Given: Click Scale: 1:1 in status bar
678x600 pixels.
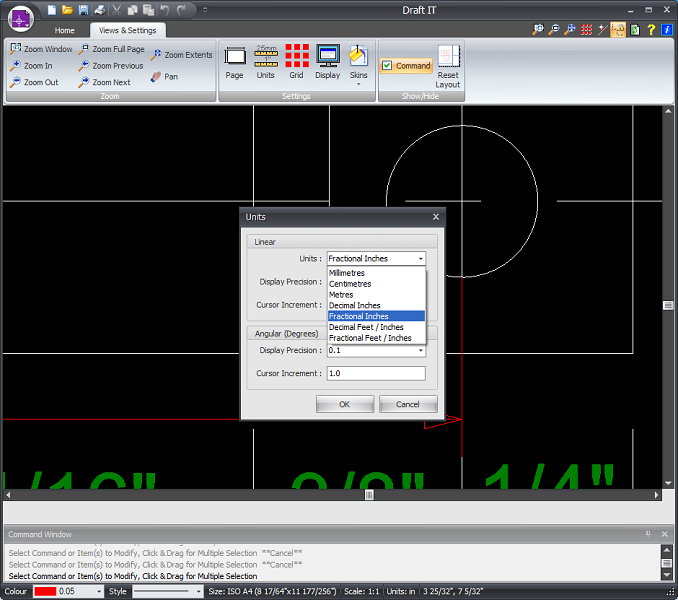Looking at the screenshot, I should tap(361, 591).
